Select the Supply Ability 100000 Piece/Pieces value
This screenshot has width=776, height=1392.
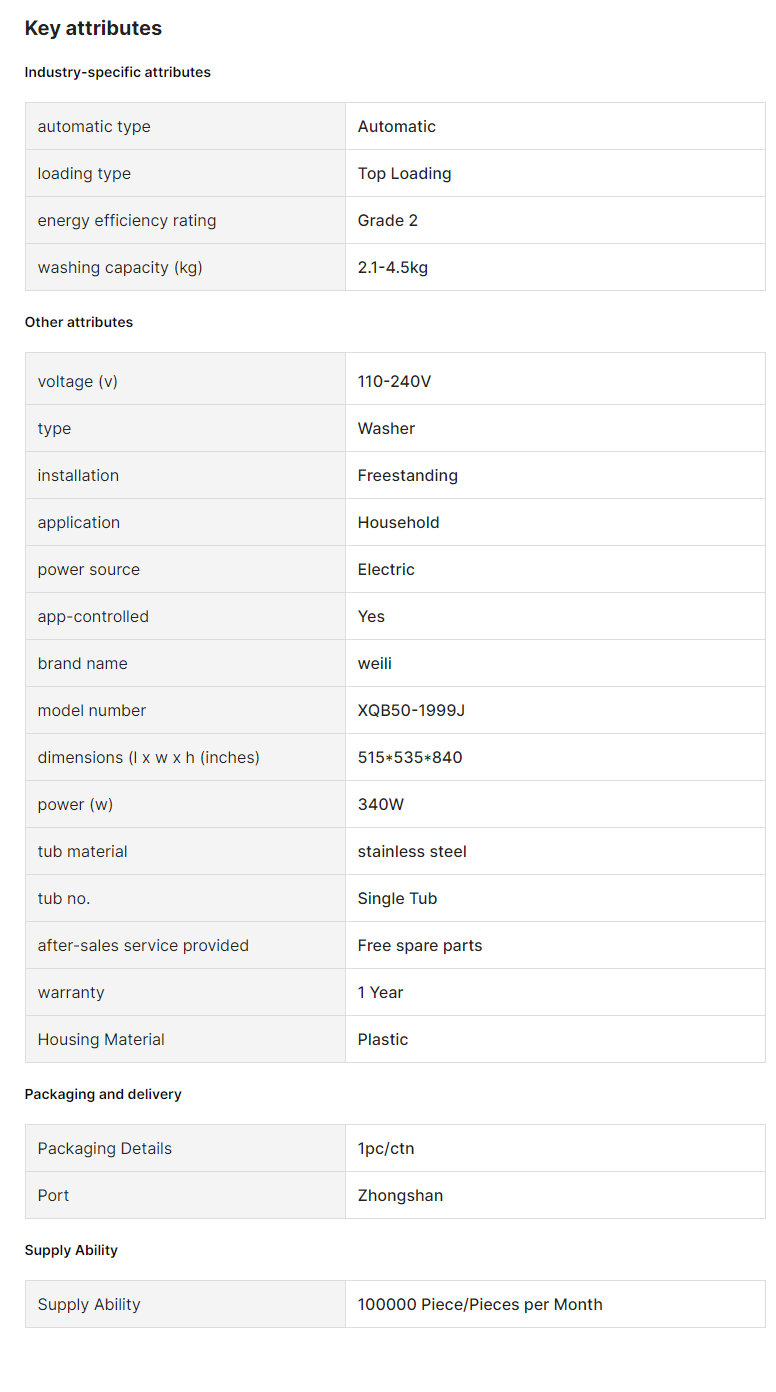(x=480, y=1304)
